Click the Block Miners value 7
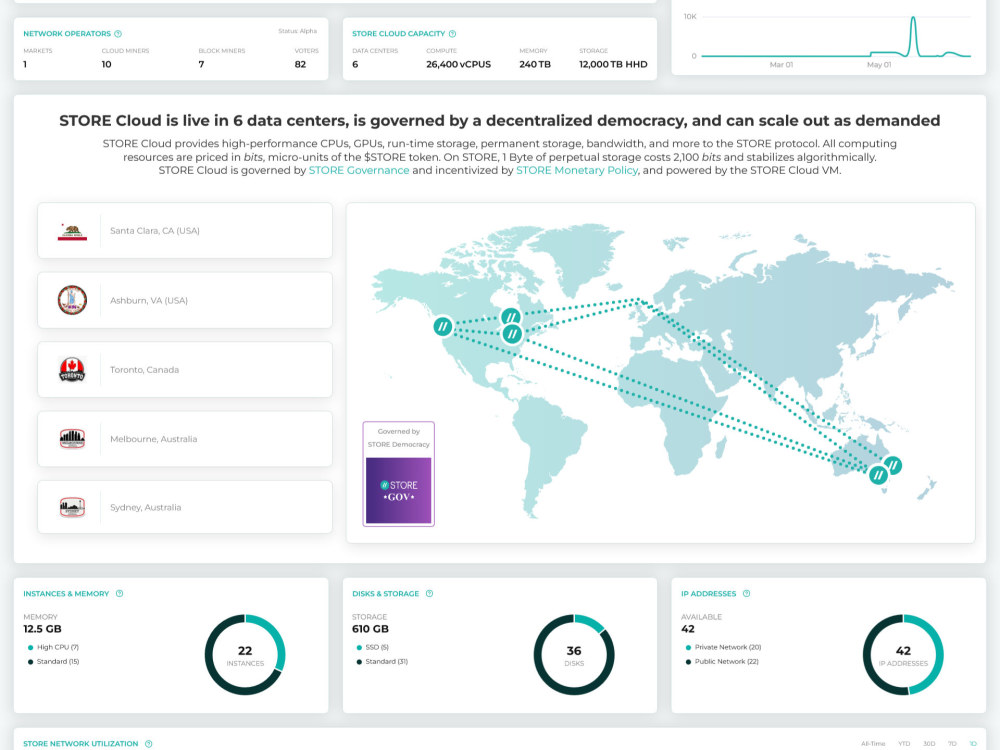 click(x=202, y=64)
